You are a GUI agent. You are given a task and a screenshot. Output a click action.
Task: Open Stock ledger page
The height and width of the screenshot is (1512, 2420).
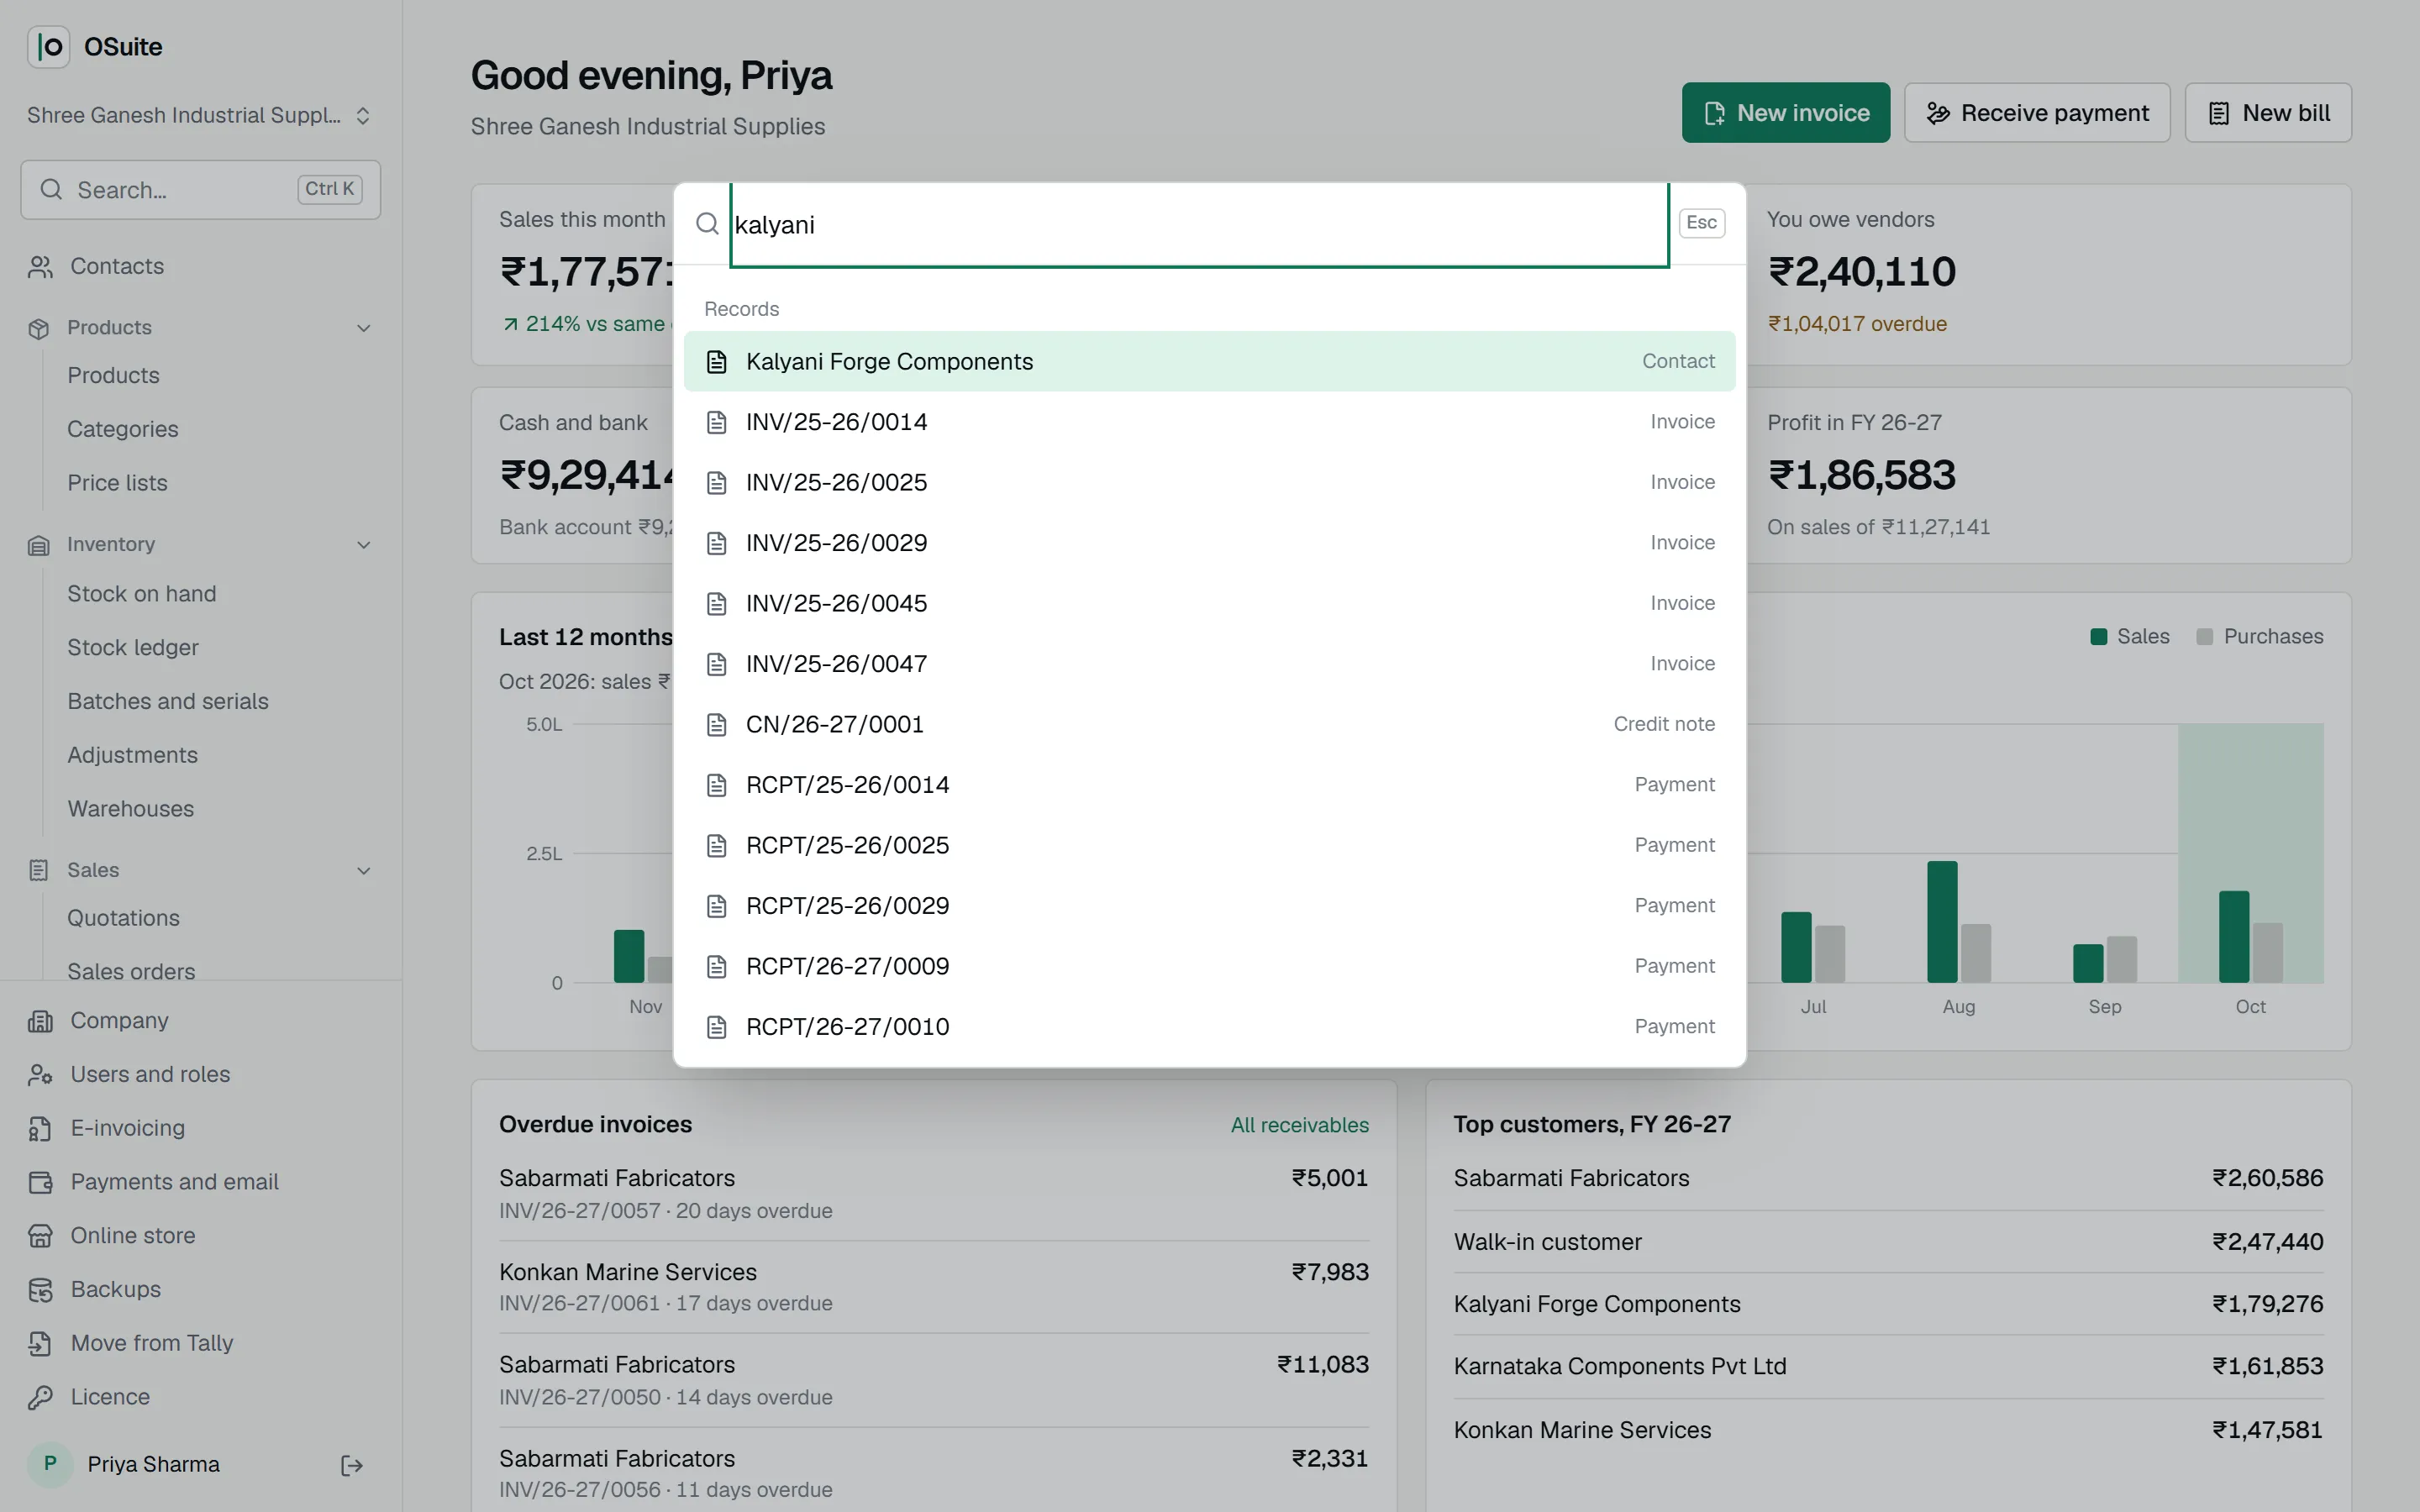tap(133, 648)
